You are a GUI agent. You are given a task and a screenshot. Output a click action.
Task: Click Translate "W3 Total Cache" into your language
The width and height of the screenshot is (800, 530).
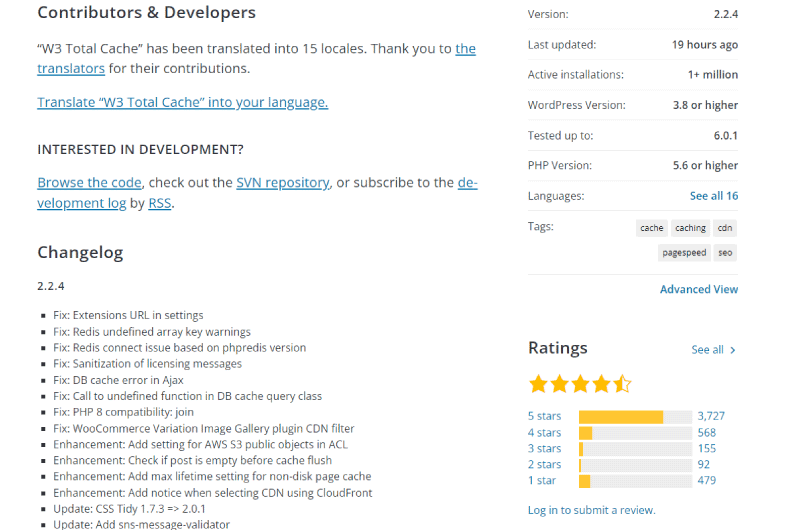coord(183,102)
